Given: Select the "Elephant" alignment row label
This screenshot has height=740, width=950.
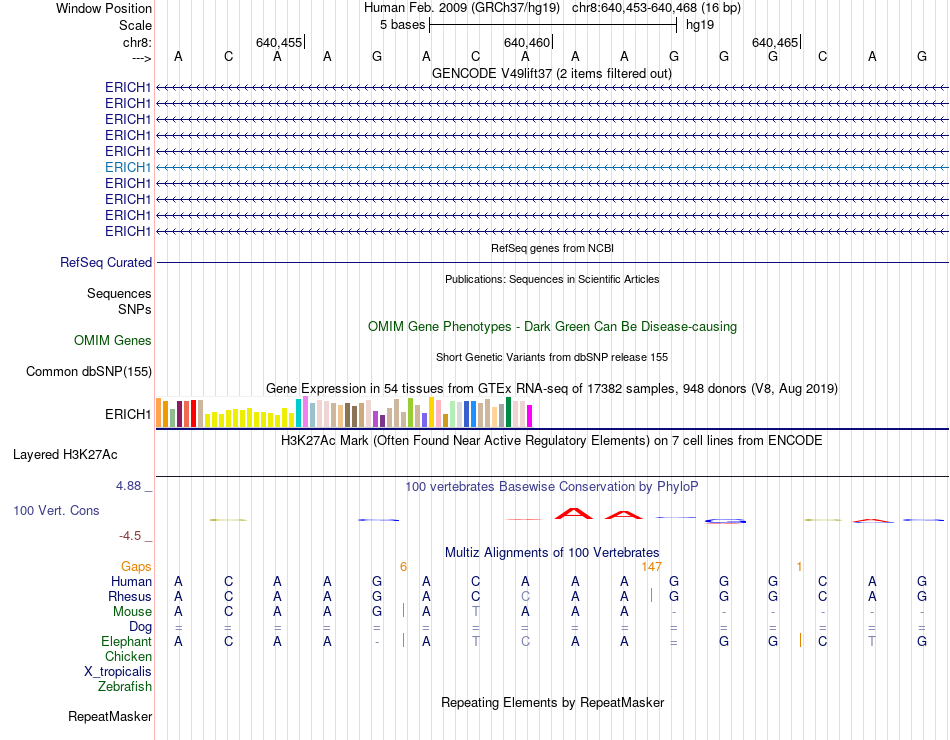Looking at the screenshot, I should click(127, 642).
